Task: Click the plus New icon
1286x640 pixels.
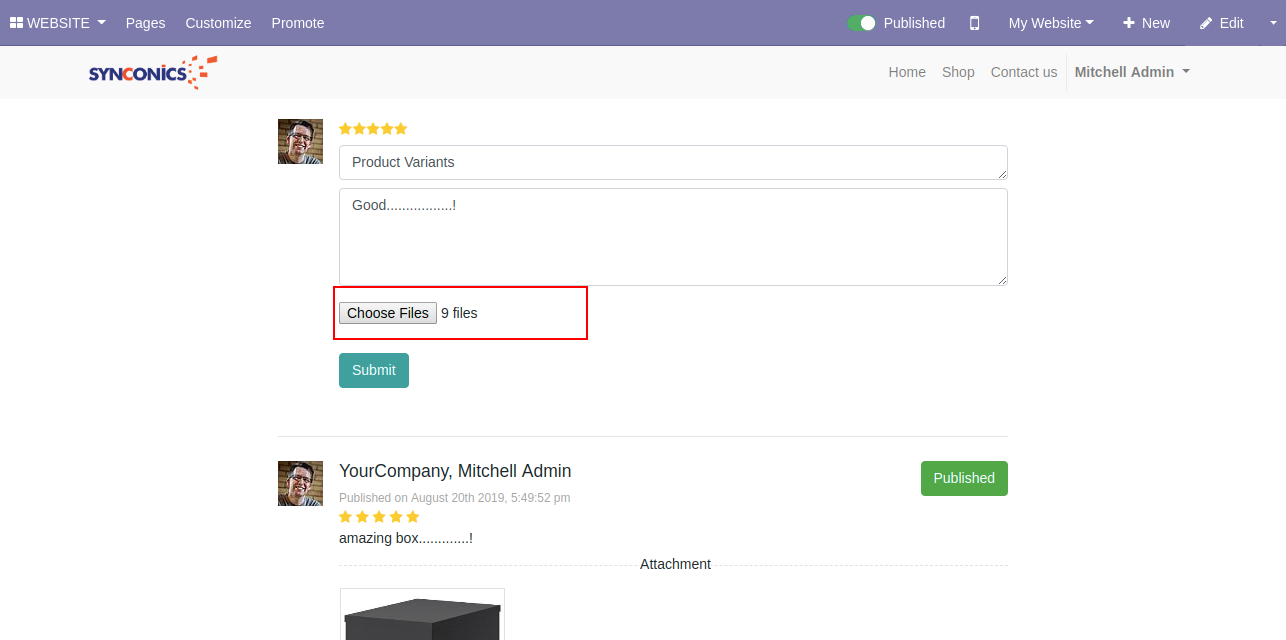Action: (1129, 23)
